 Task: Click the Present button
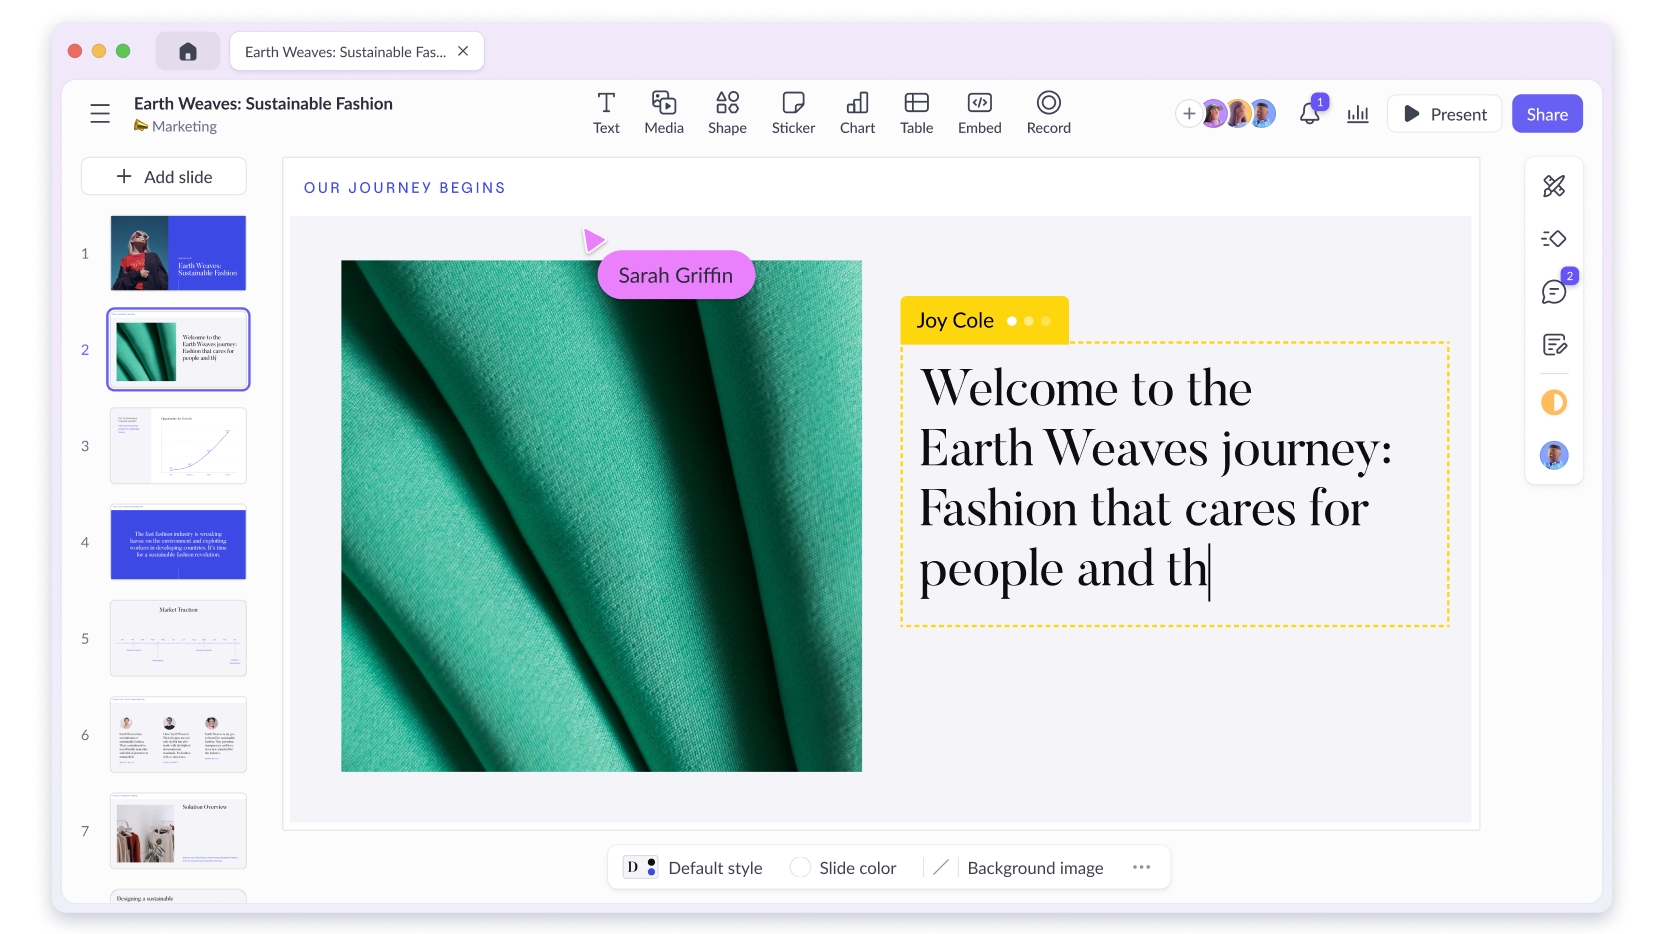click(1445, 114)
